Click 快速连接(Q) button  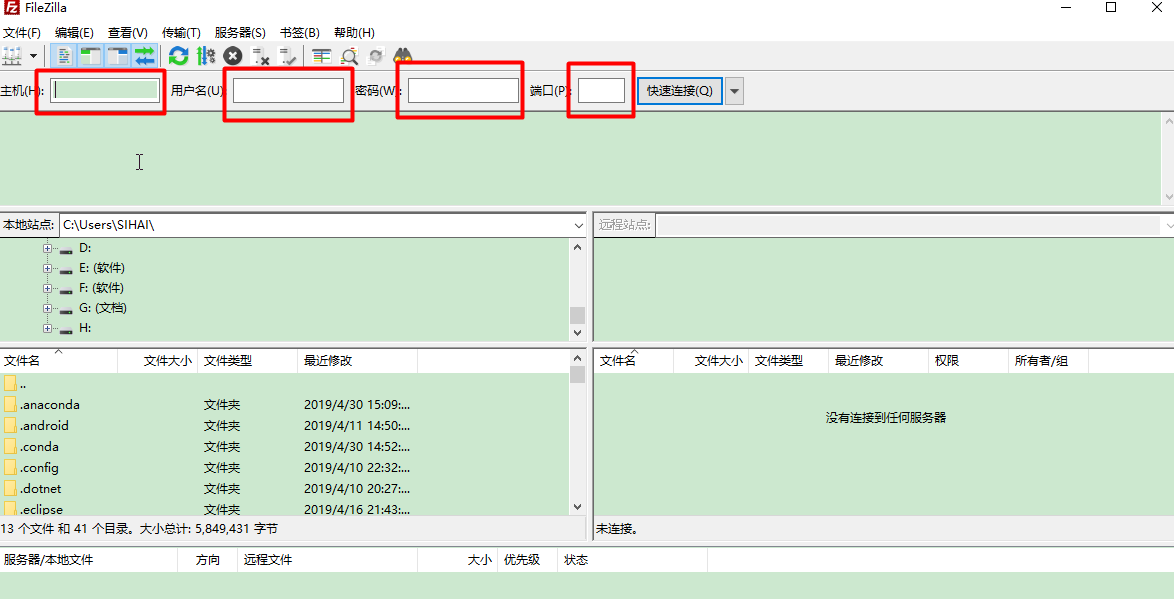pyautogui.click(x=680, y=91)
